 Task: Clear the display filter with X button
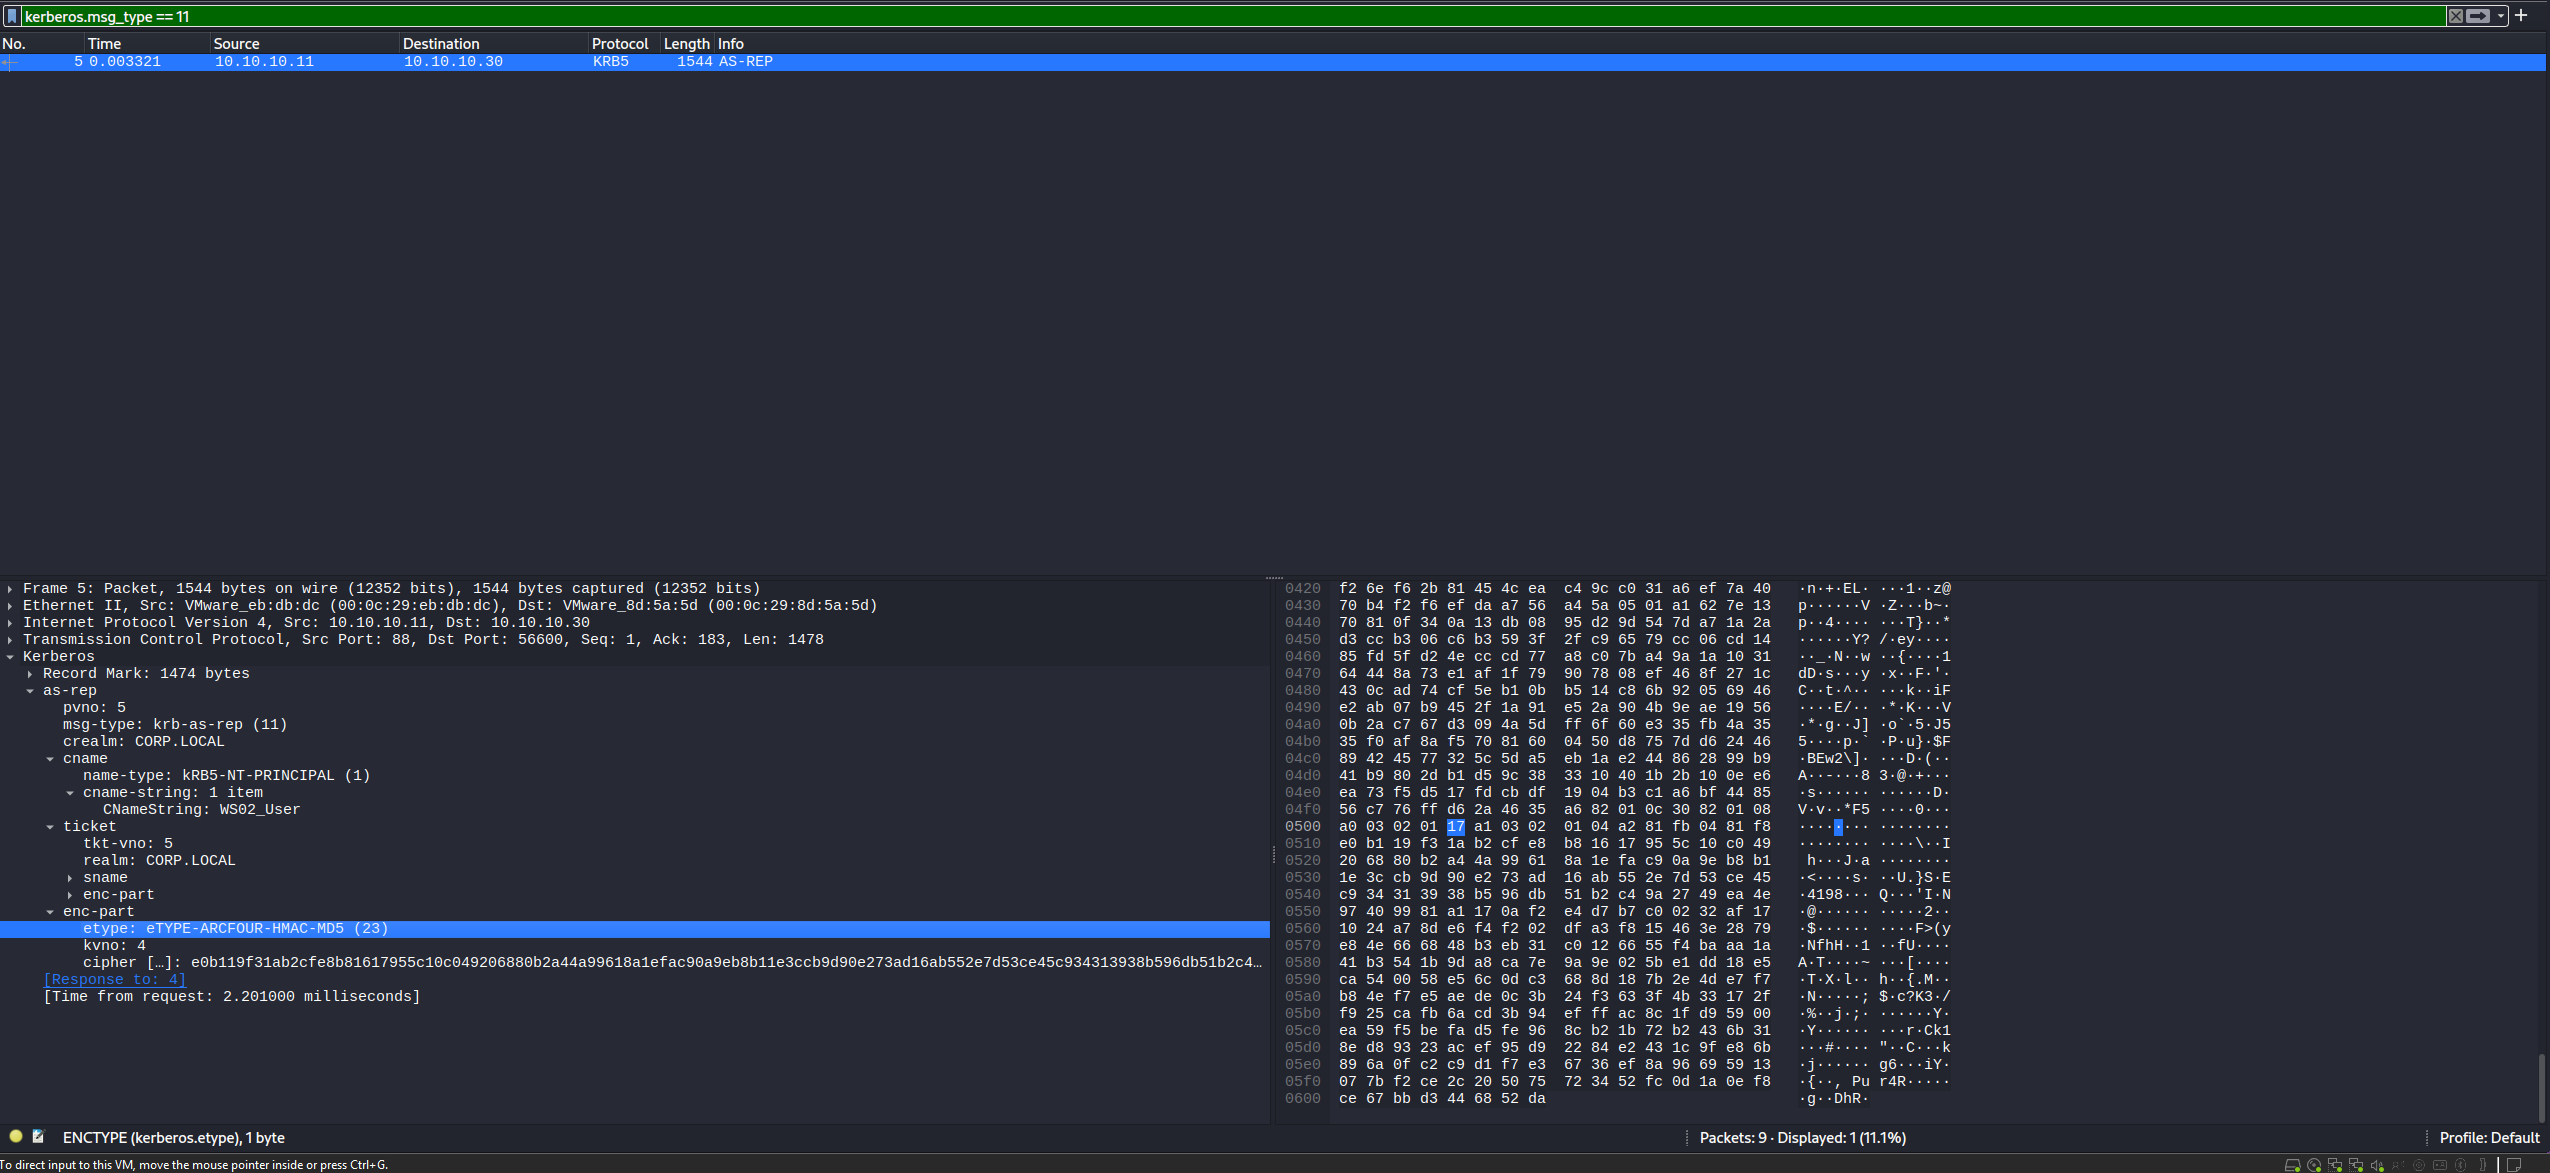pos(2456,16)
